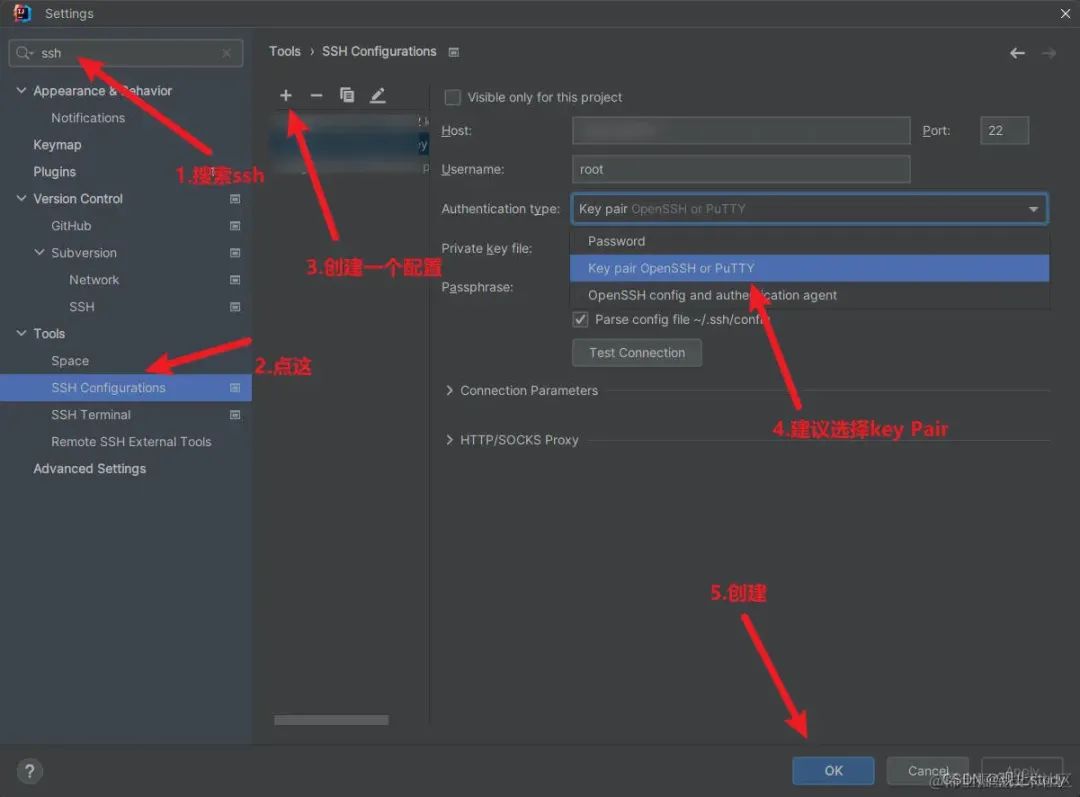Edit the SSH configuration with pencil icon

[377, 96]
